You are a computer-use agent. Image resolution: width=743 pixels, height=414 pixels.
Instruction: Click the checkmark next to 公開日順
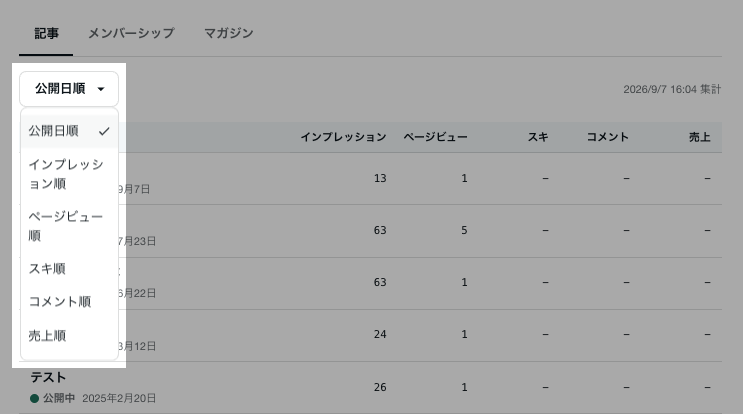pos(104,131)
